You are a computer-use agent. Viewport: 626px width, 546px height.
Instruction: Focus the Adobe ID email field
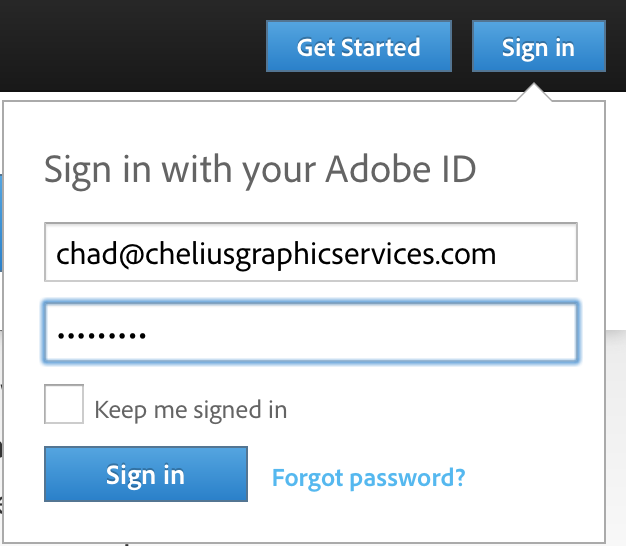(310, 253)
